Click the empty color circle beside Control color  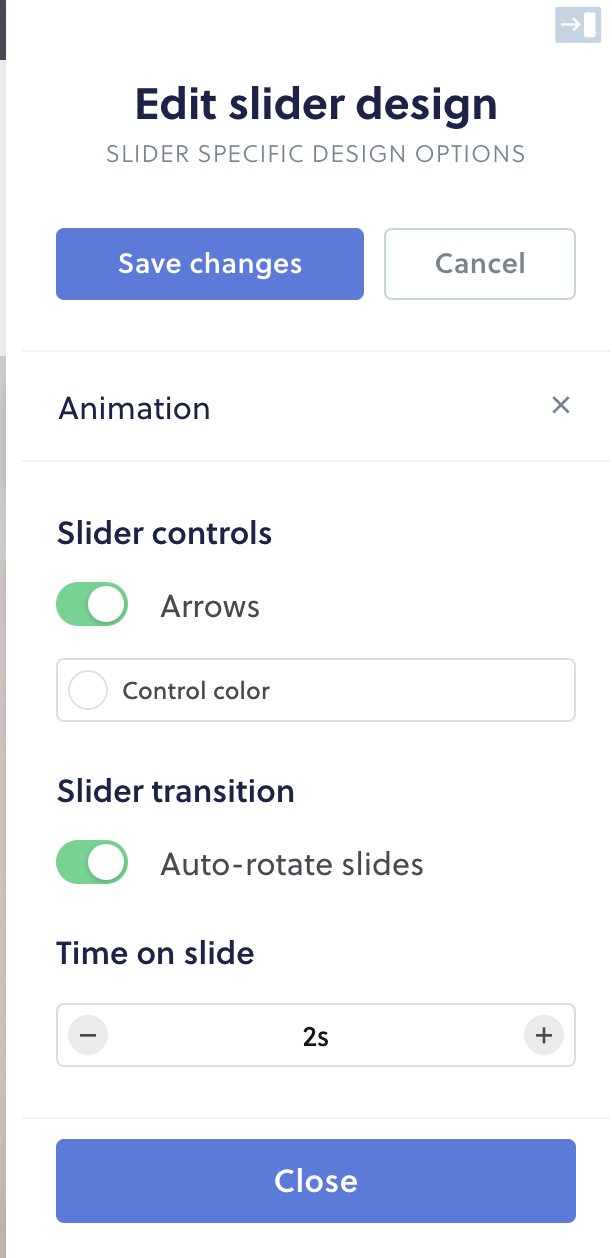click(x=88, y=690)
